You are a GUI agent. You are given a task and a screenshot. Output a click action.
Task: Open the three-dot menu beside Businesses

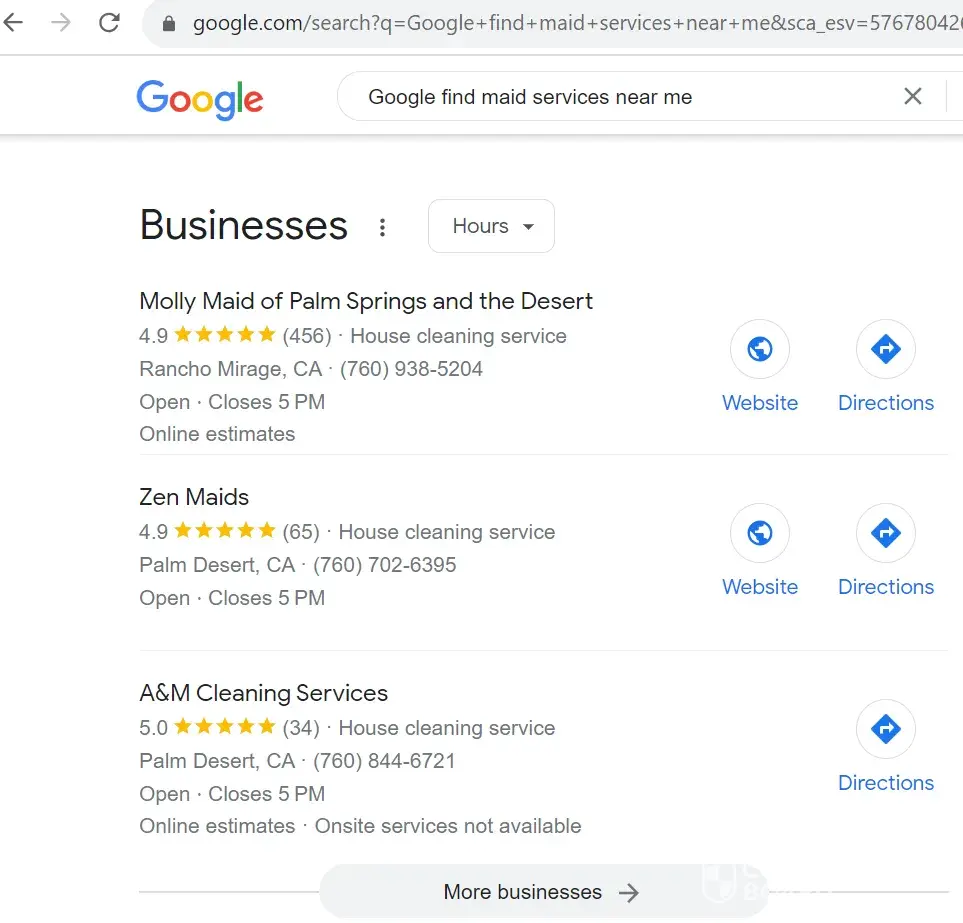382,228
